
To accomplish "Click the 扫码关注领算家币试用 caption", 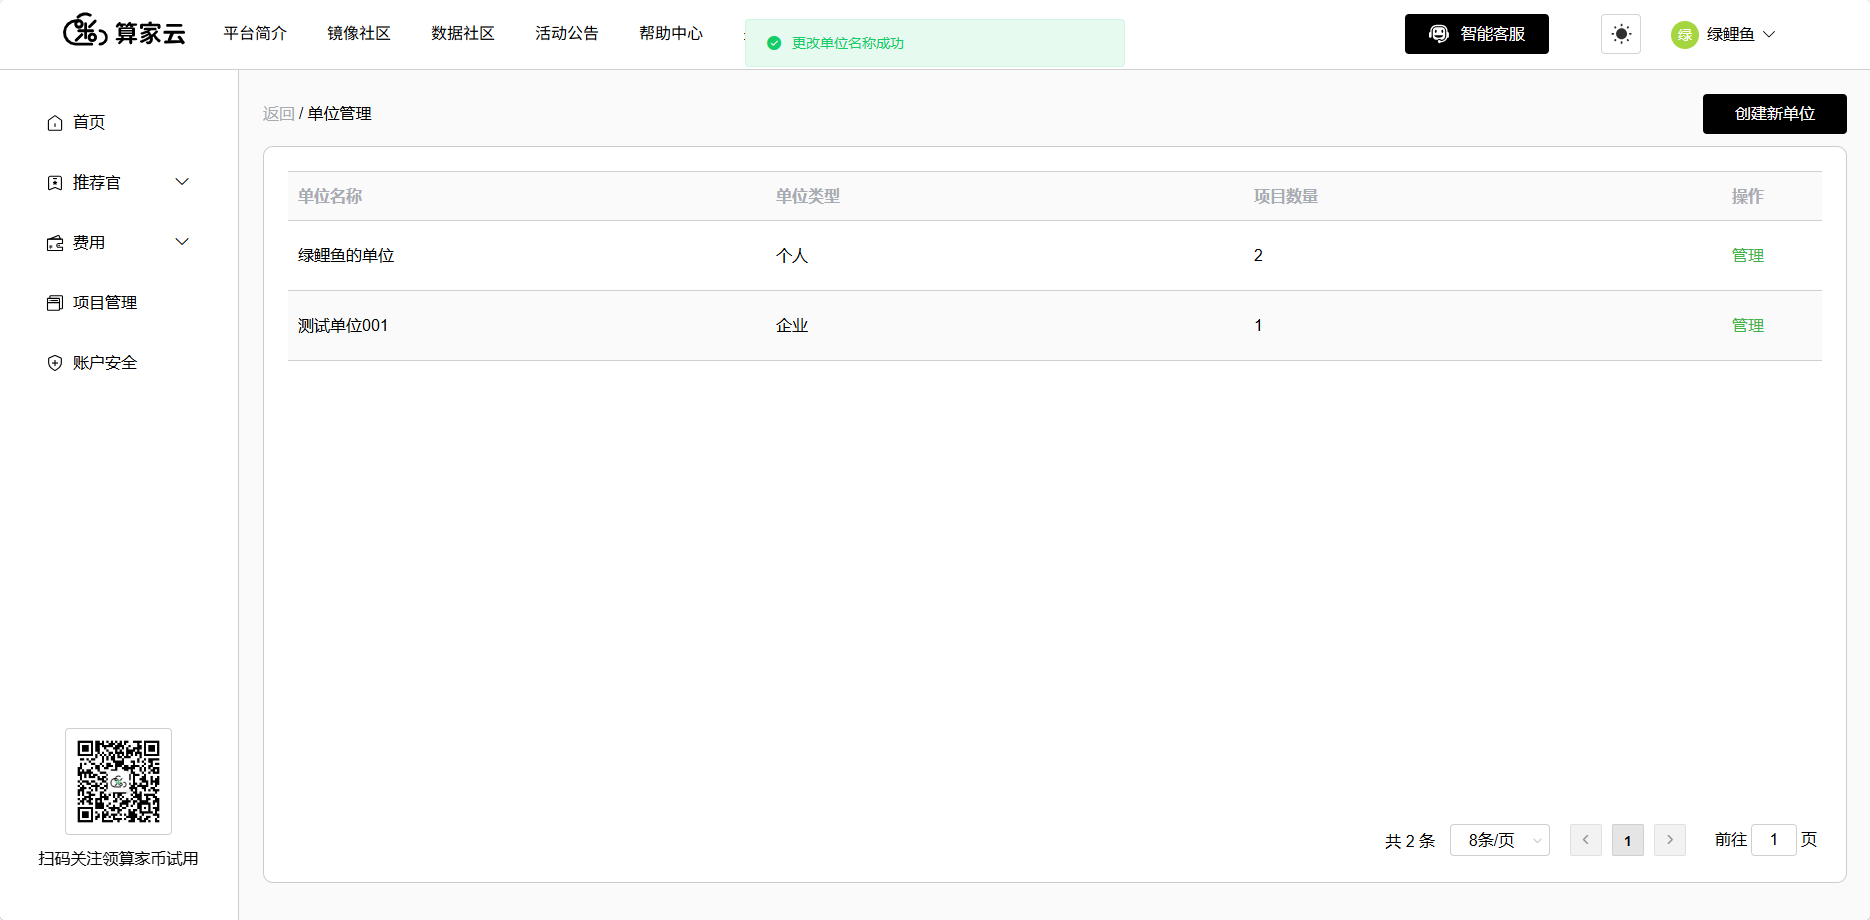I will coord(118,859).
